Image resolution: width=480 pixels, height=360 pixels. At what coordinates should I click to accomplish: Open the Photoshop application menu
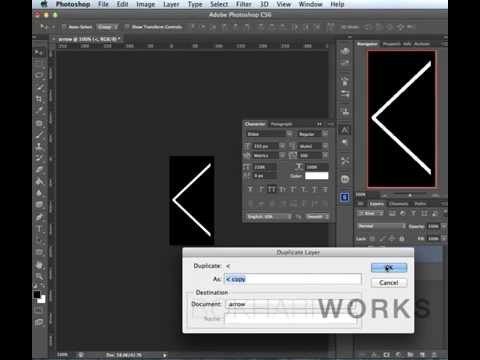(73, 4)
